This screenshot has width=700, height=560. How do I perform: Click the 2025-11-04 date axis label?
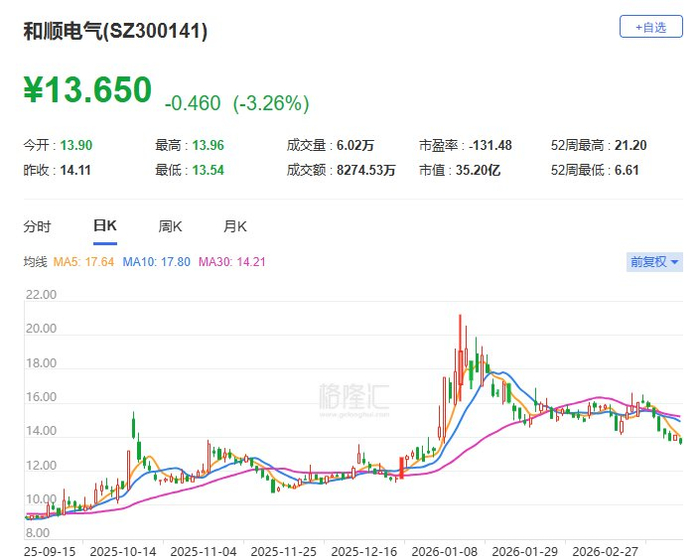[x=203, y=552]
